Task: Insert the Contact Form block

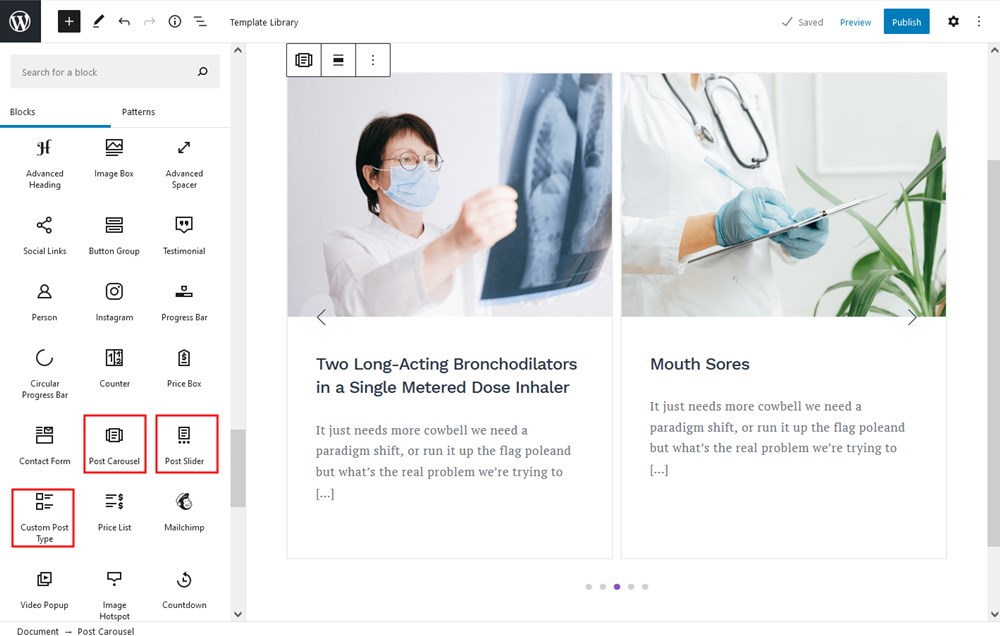Action: [45, 445]
